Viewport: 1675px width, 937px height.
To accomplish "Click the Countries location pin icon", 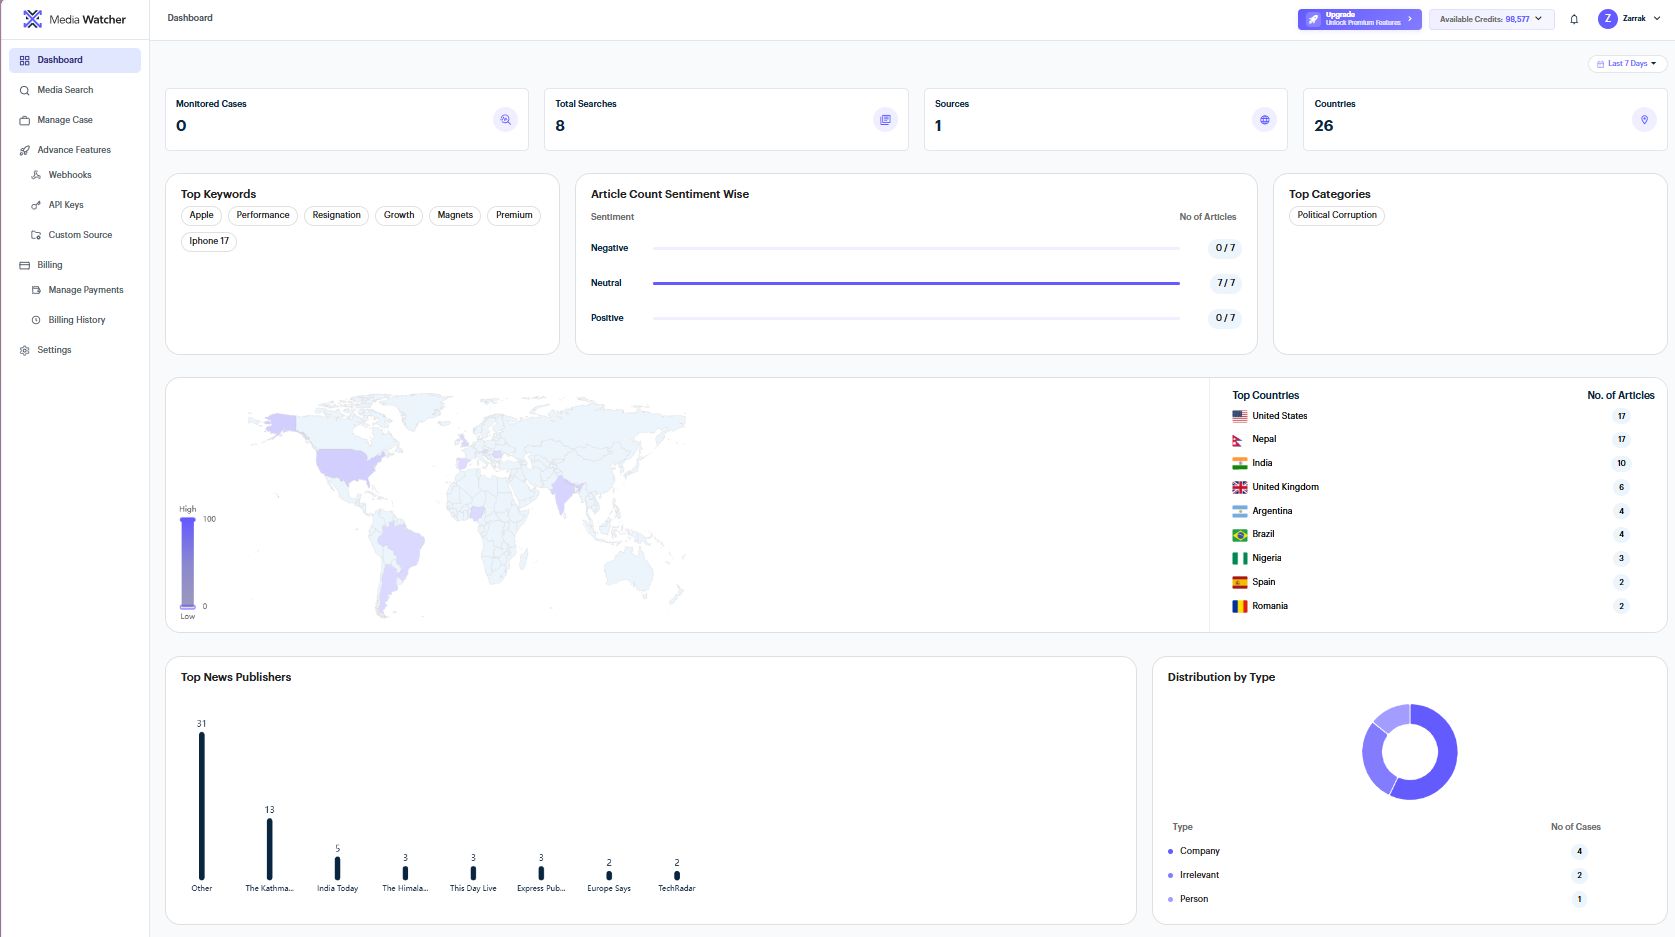I will [1644, 120].
